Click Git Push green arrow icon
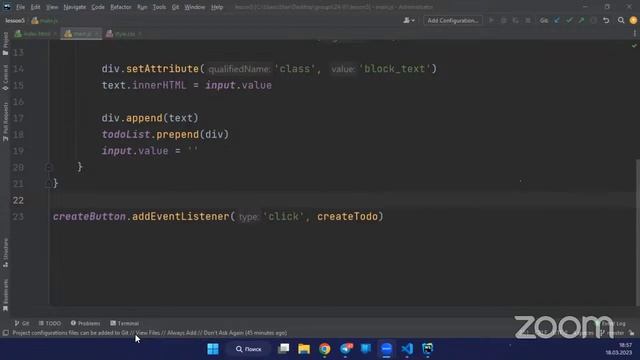 (x=581, y=20)
